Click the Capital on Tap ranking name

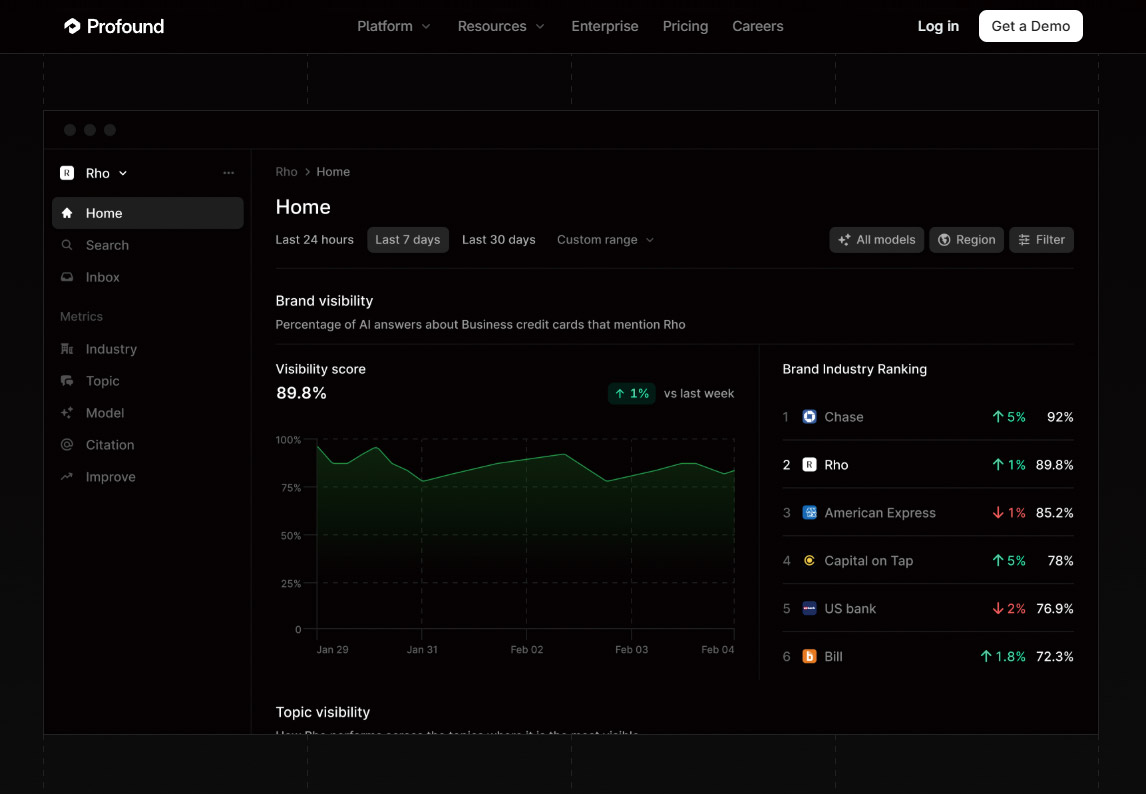click(x=868, y=561)
